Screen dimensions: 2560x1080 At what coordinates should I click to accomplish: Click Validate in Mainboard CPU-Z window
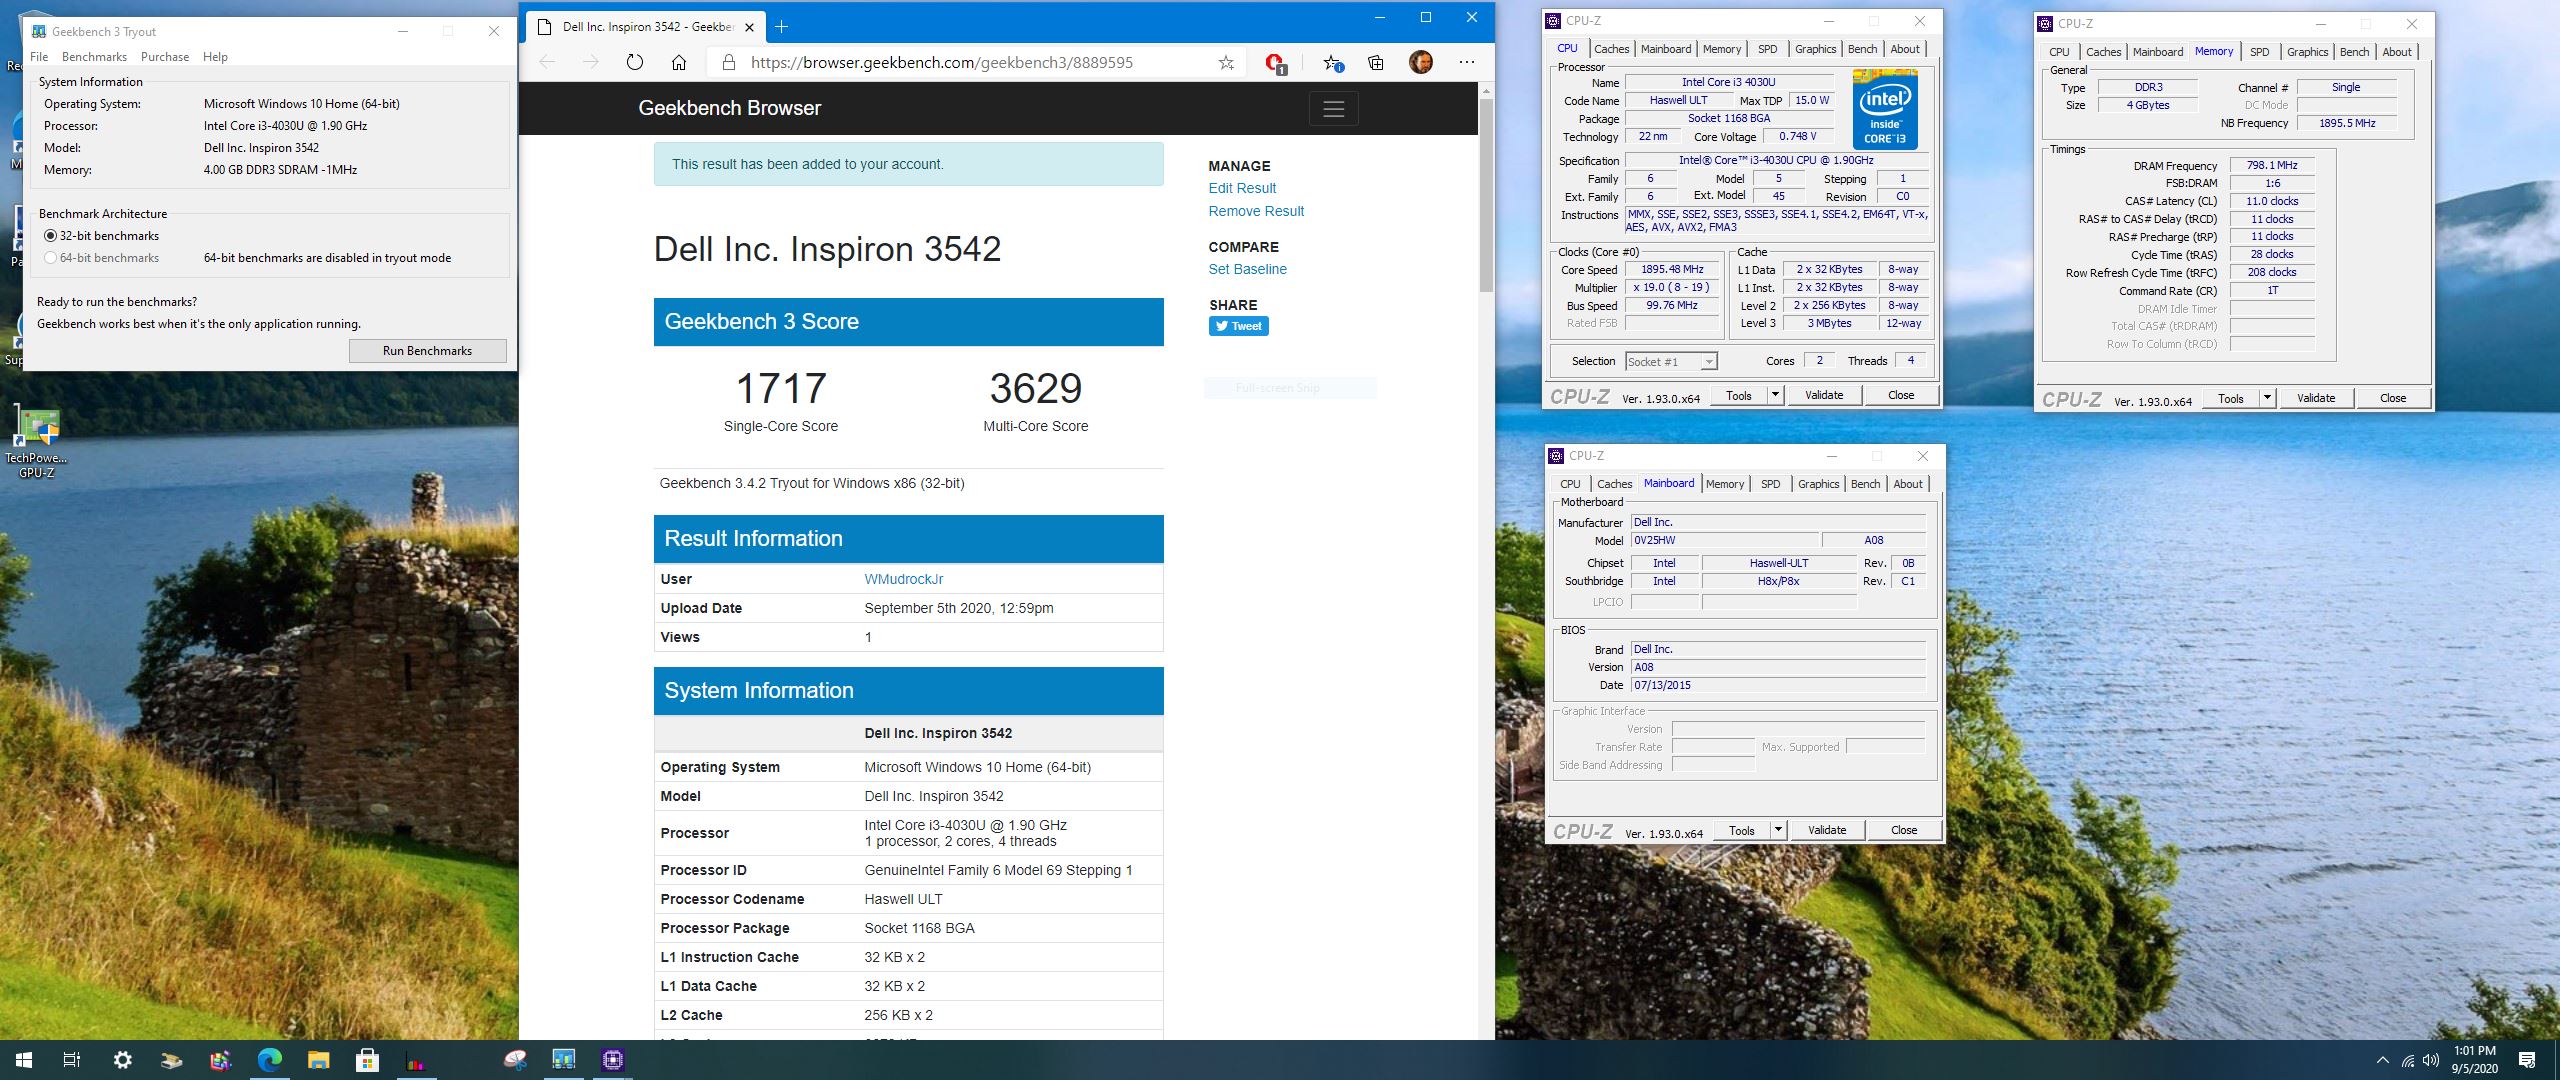[1827, 830]
